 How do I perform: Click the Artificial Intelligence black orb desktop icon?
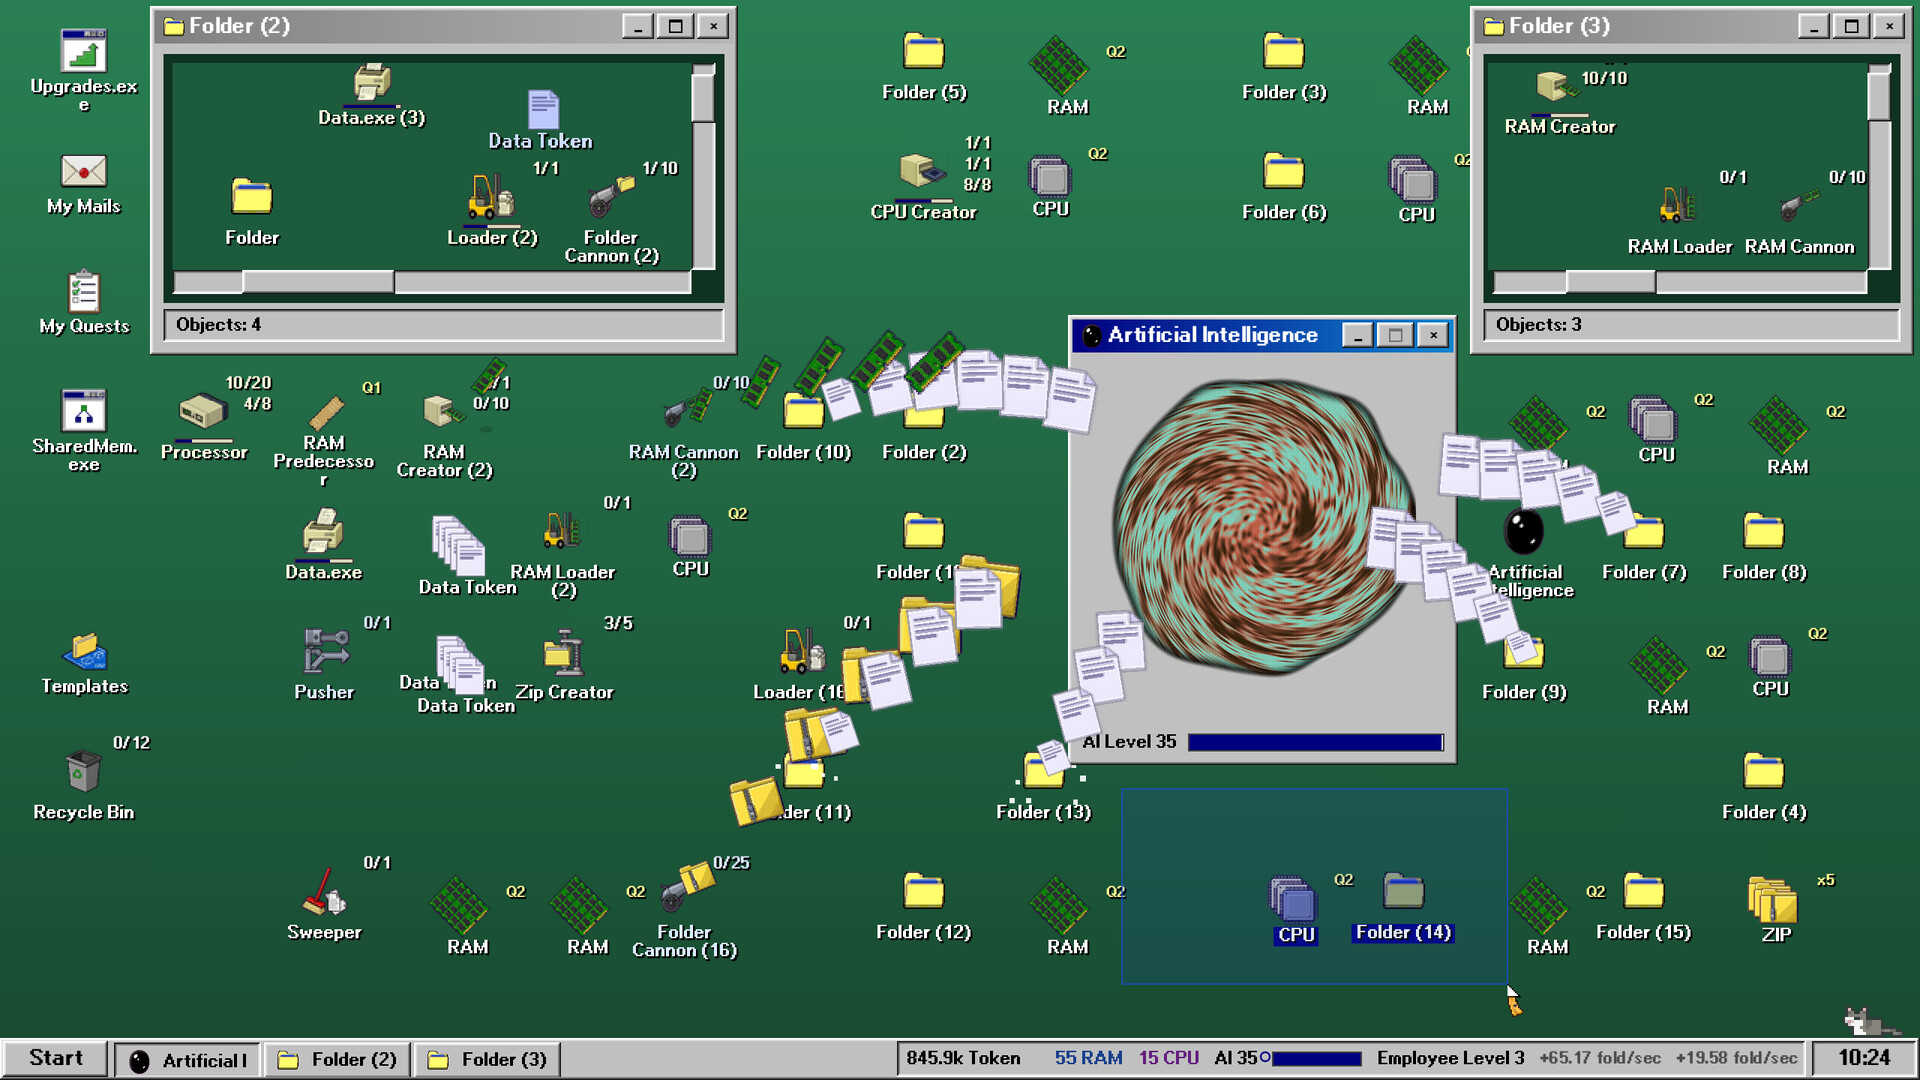point(1524,531)
